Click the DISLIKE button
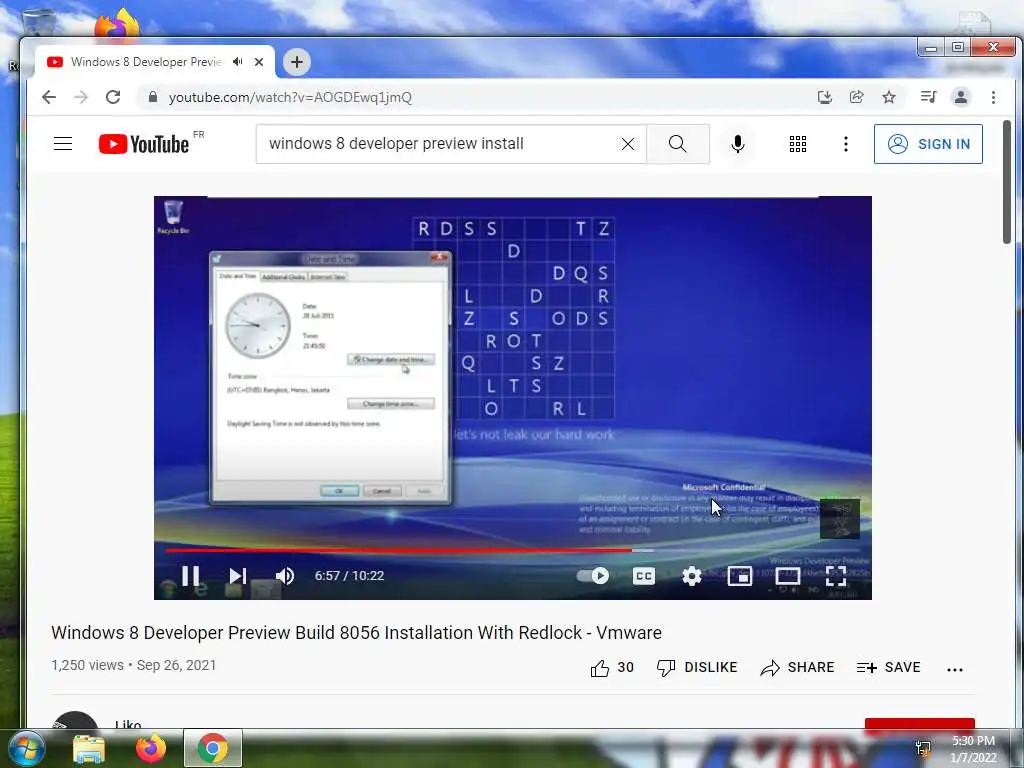The height and width of the screenshot is (768, 1024). tap(697, 667)
